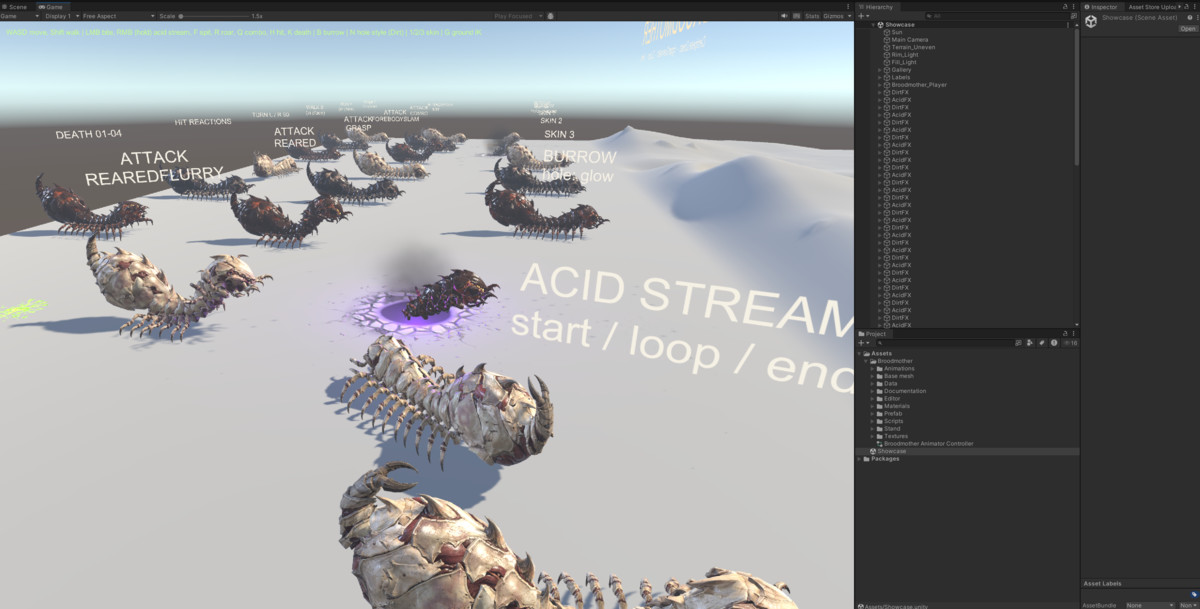Expand the Packages folder

859,459
